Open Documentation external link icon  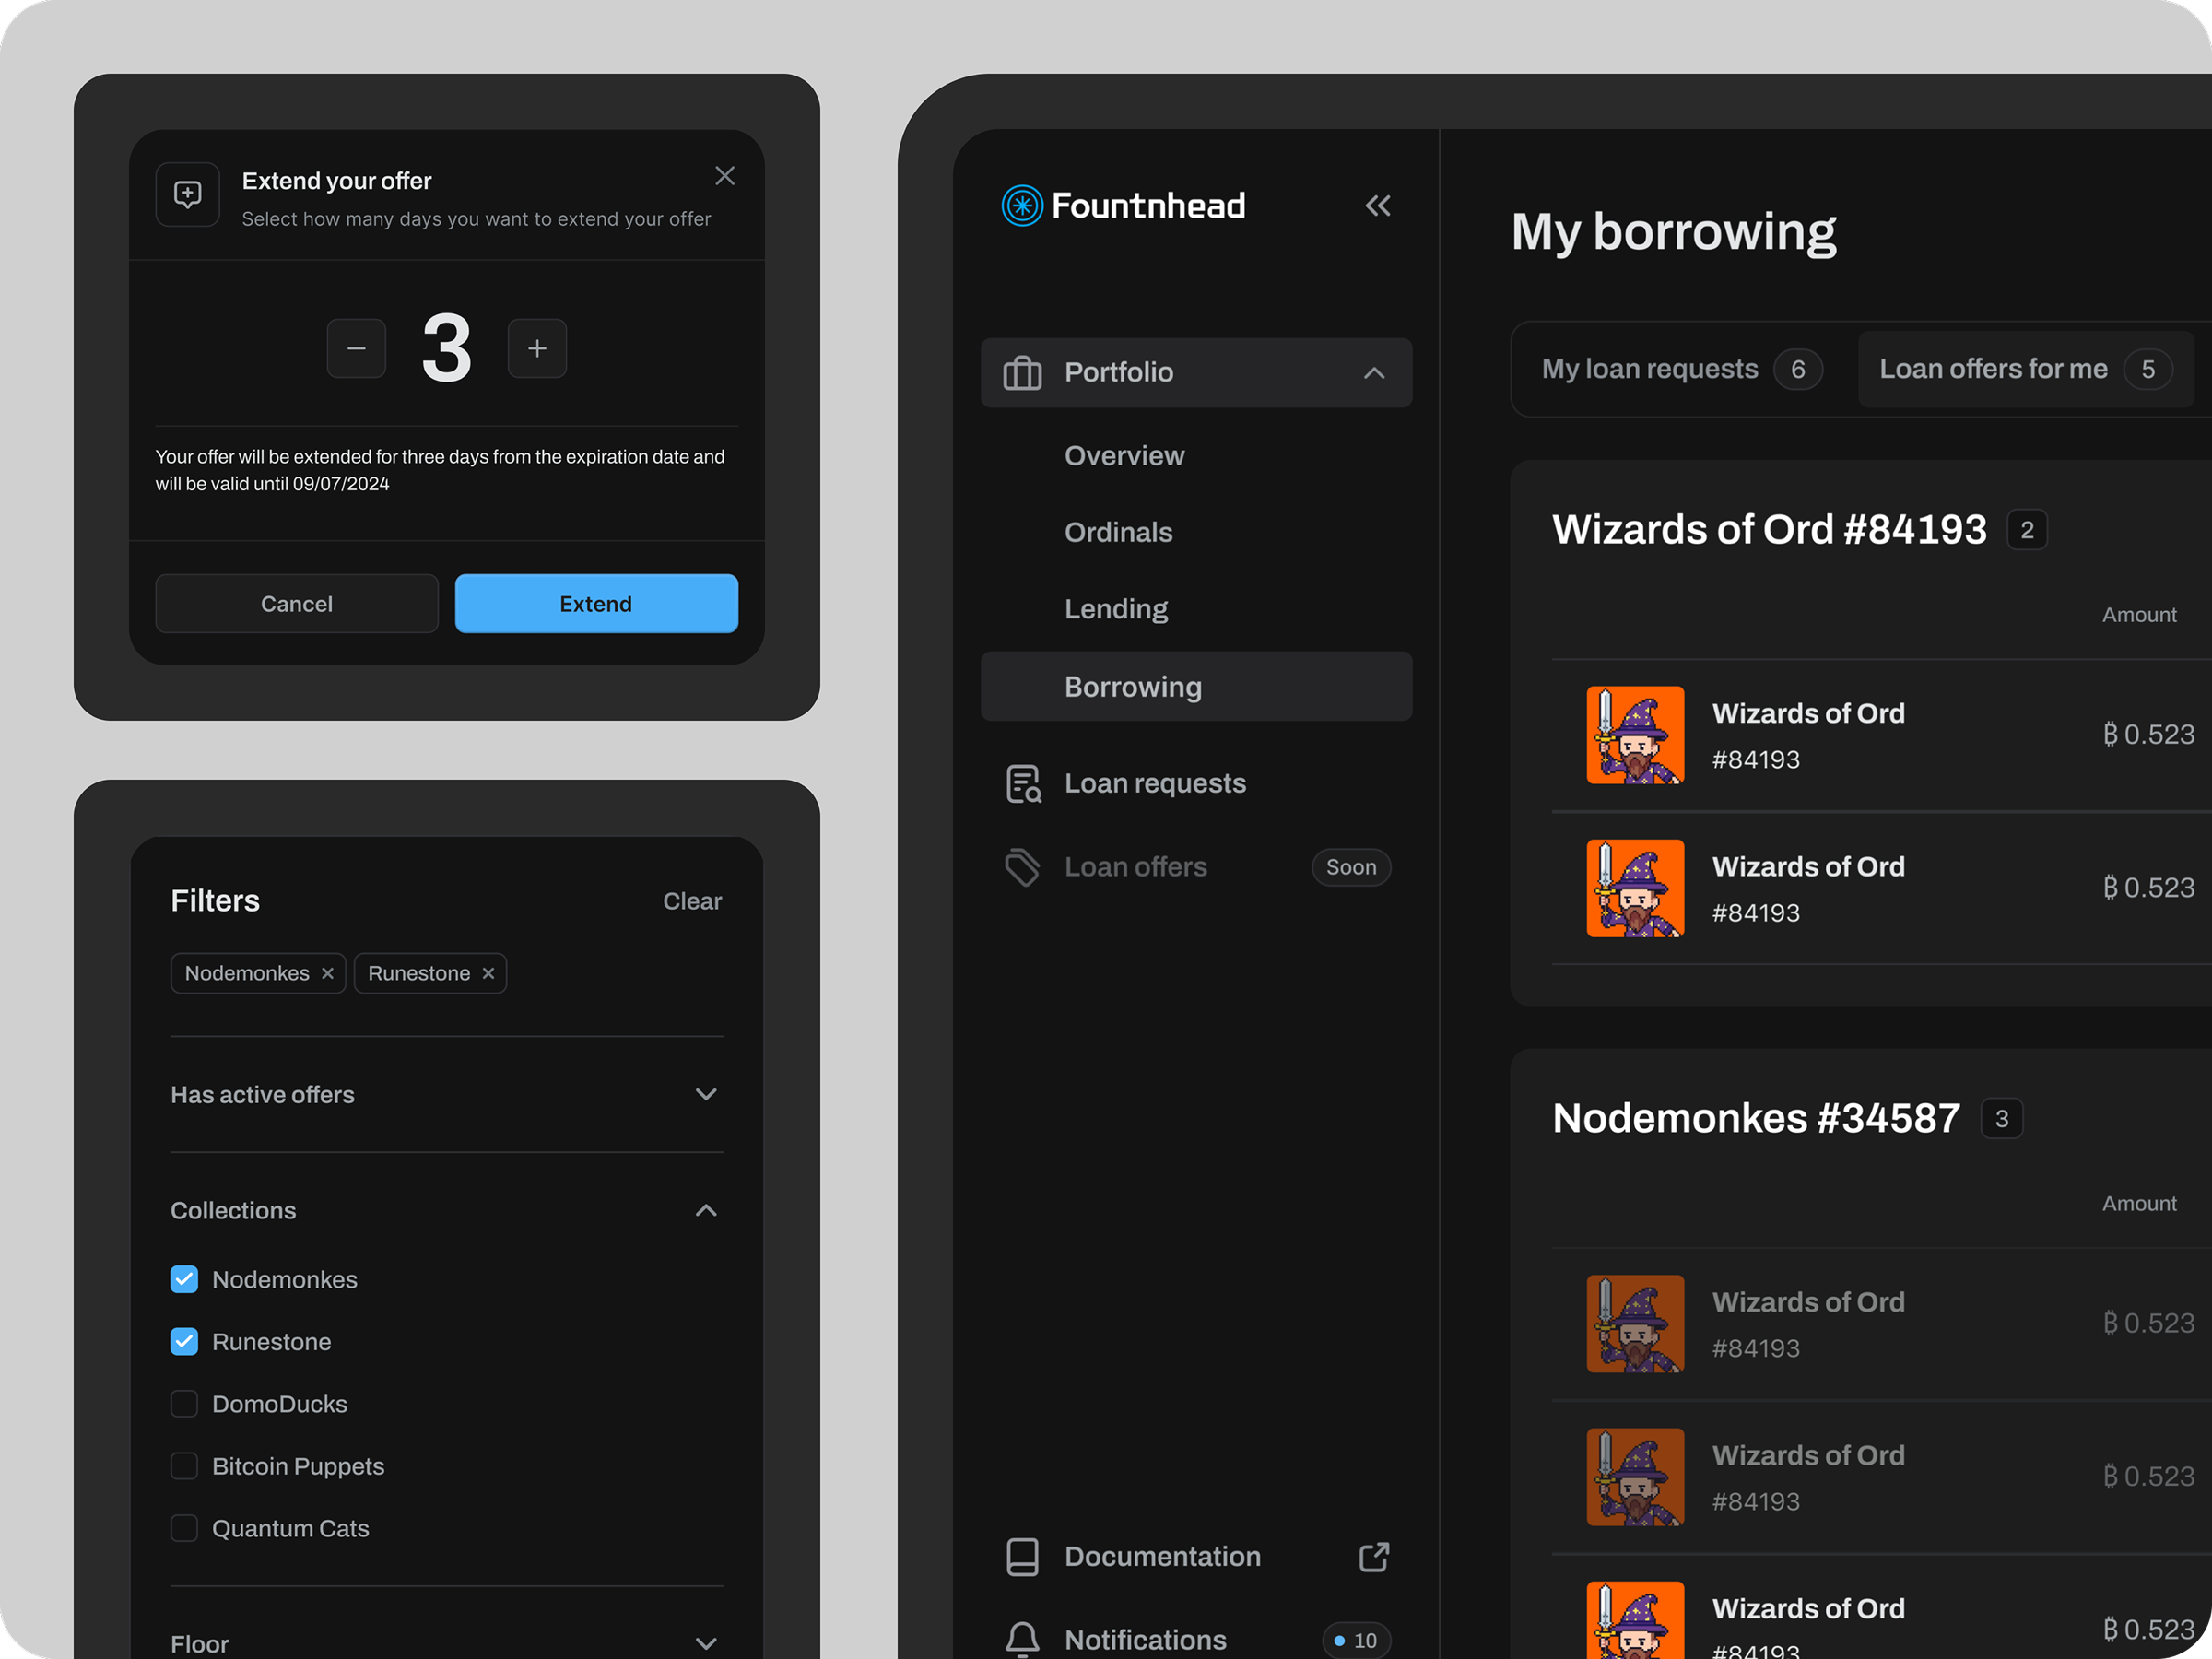[1375, 1556]
